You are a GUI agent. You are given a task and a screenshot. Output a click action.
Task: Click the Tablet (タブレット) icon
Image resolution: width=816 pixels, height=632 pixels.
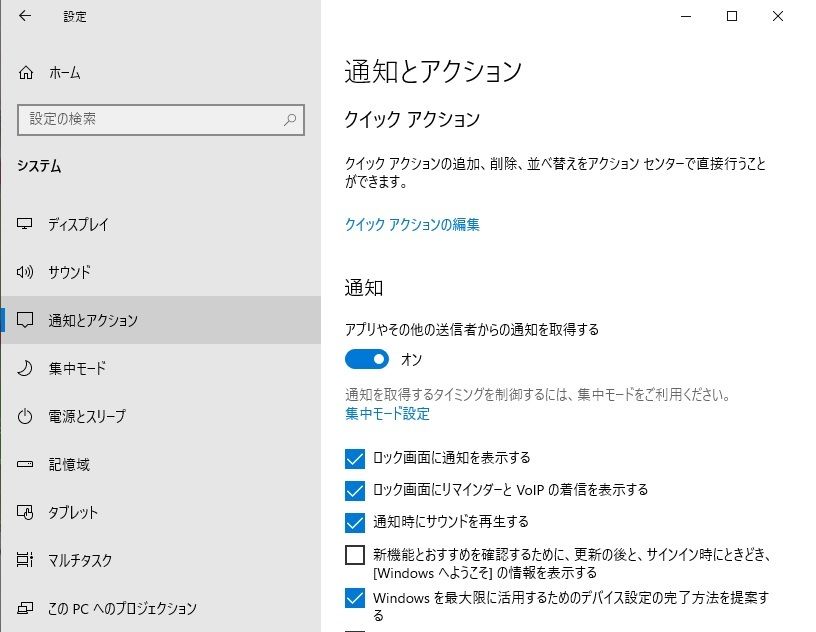coord(24,512)
